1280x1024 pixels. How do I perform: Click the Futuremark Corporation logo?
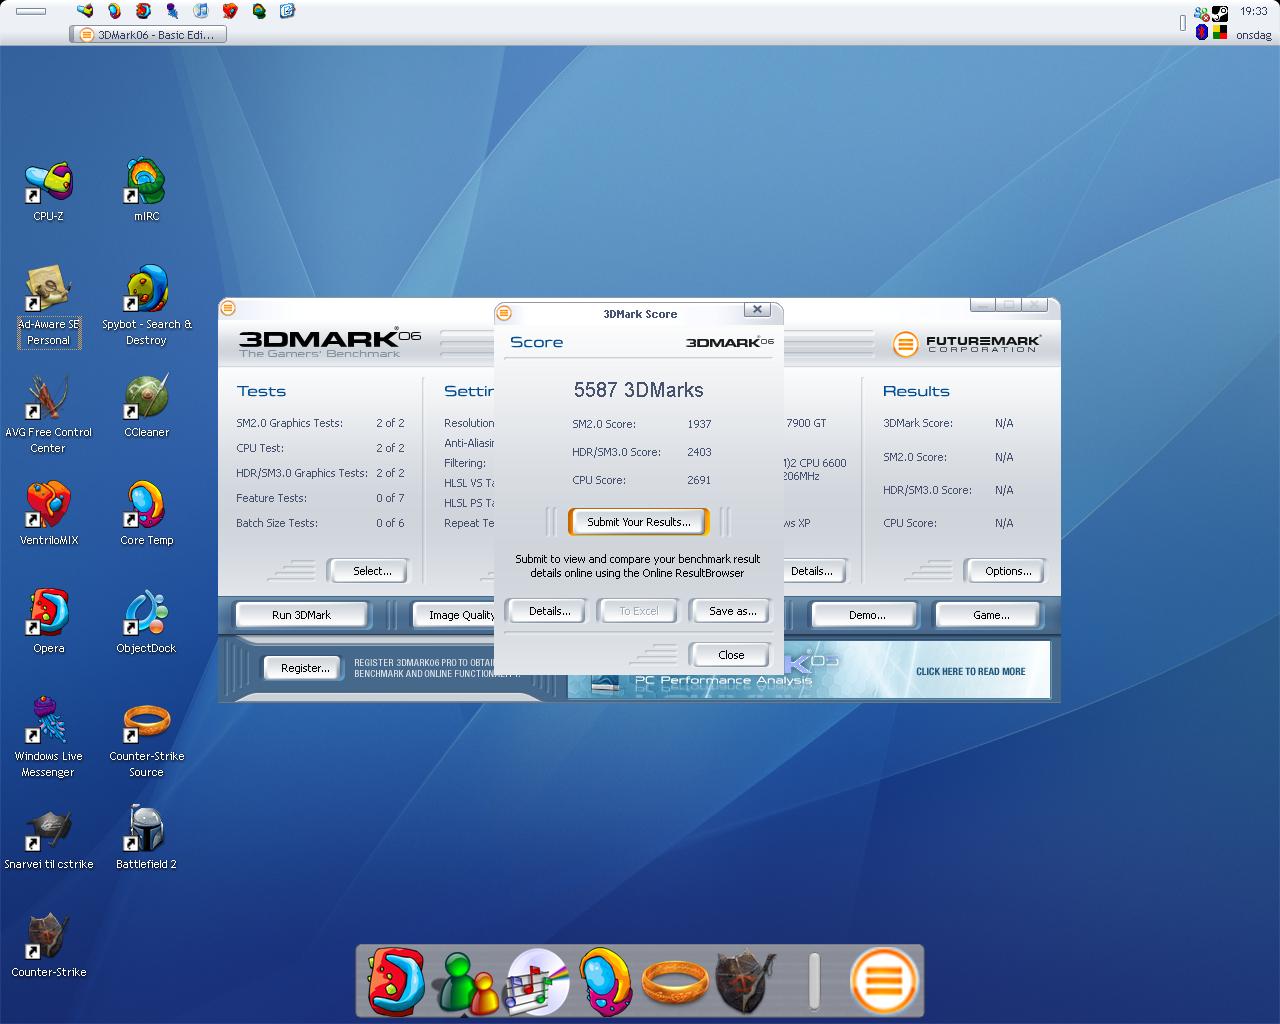tap(967, 344)
